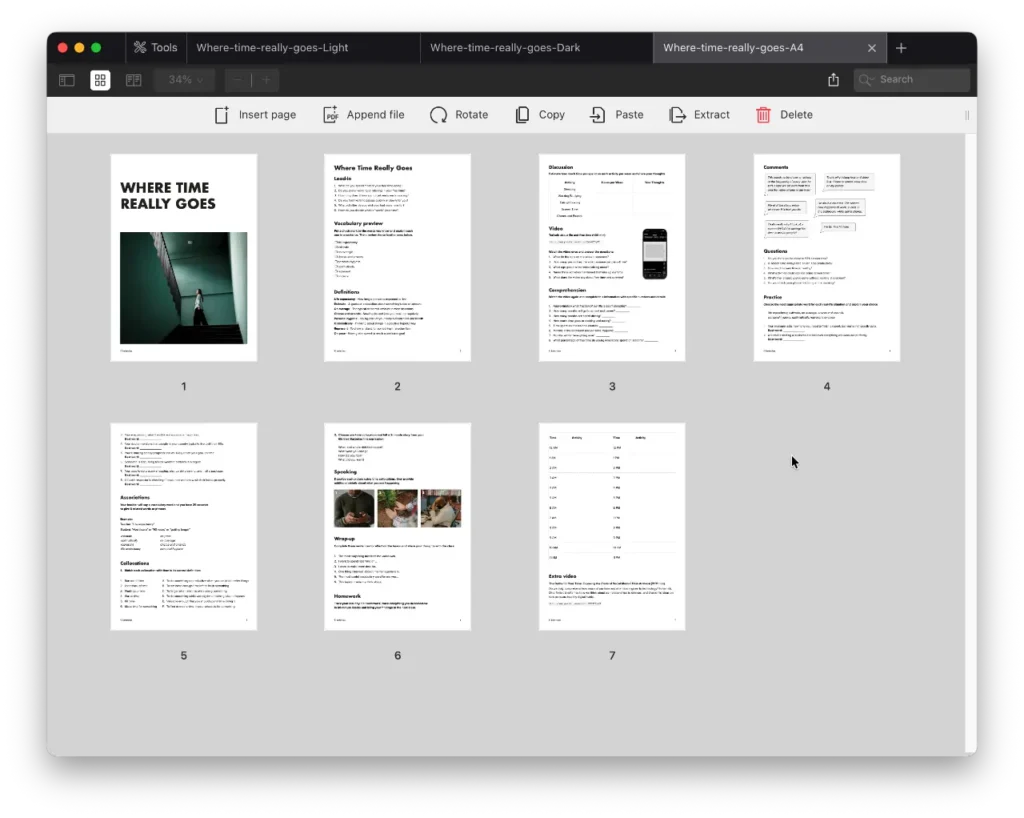Click the Insert page icon

tap(222, 115)
